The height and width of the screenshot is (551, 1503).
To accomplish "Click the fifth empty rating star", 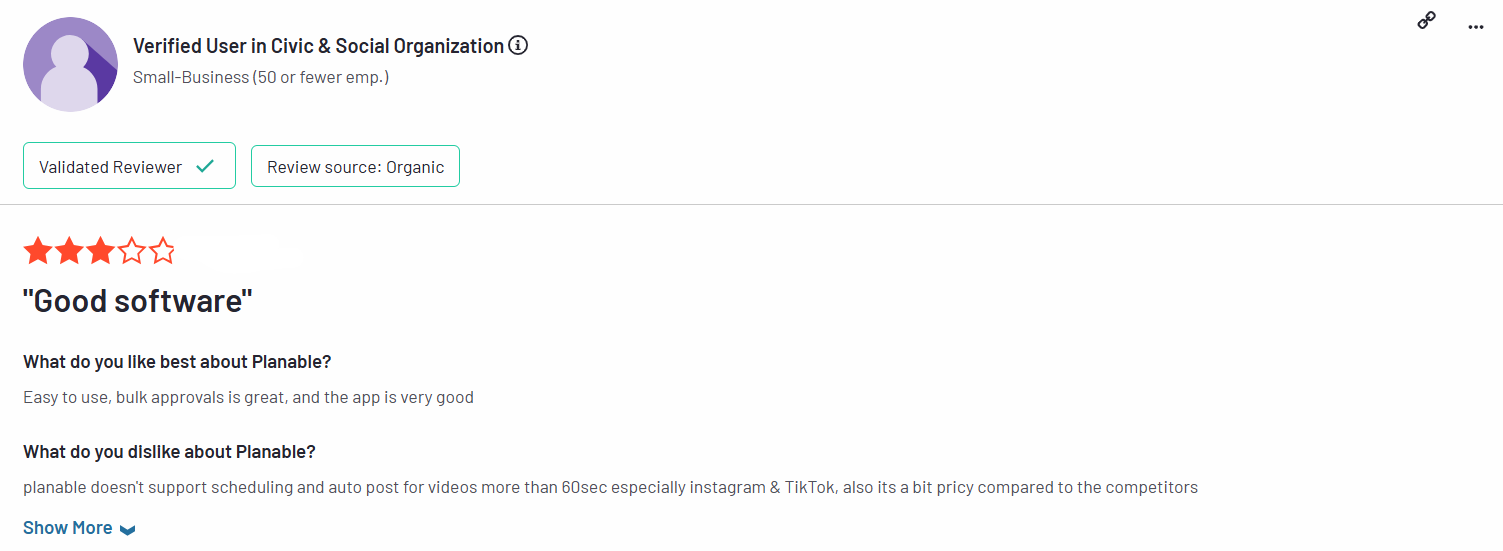I will pos(162,251).
